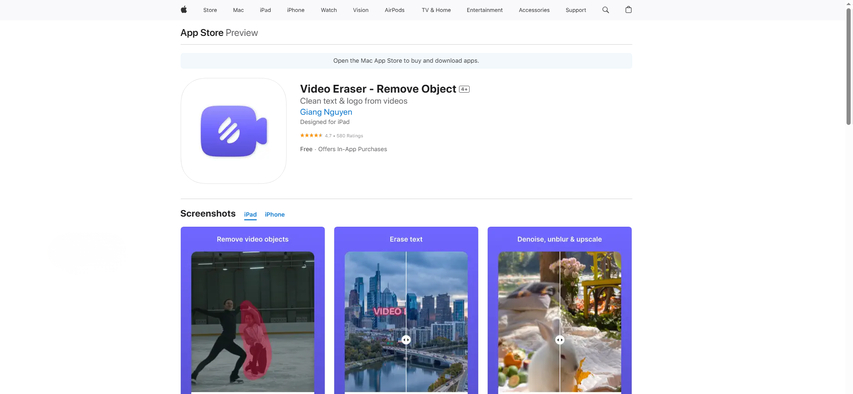The height and width of the screenshot is (394, 853).
Task: Open the AirPods menu
Action: coord(394,10)
